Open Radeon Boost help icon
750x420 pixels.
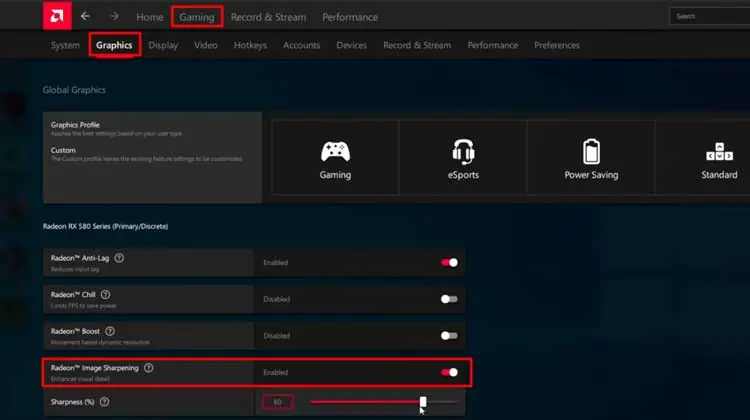110,331
